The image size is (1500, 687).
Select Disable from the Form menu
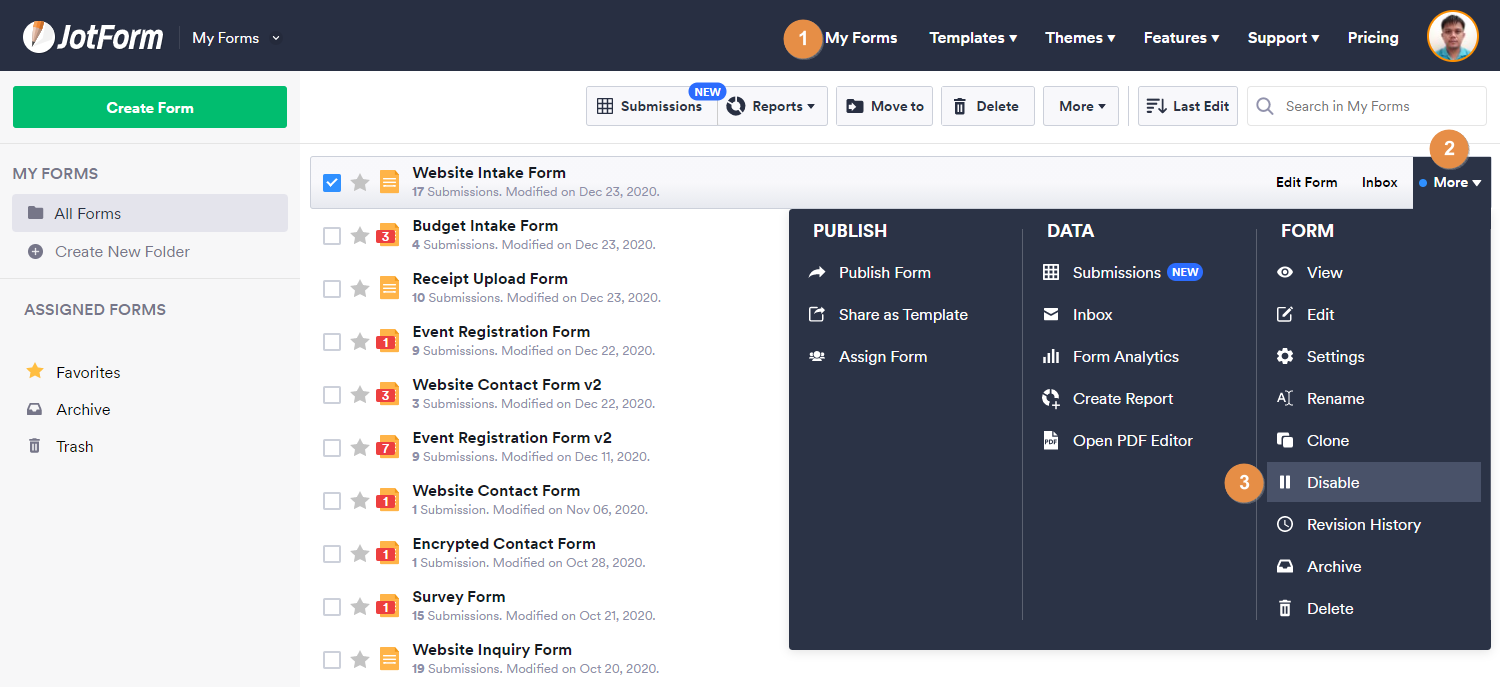[1333, 483]
